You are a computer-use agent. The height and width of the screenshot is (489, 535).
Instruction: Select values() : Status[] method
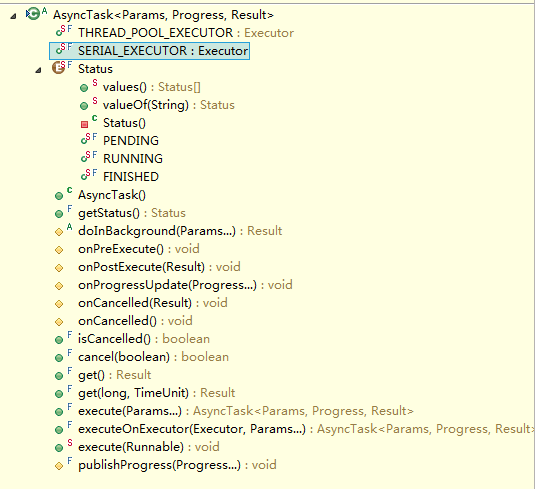(x=152, y=87)
